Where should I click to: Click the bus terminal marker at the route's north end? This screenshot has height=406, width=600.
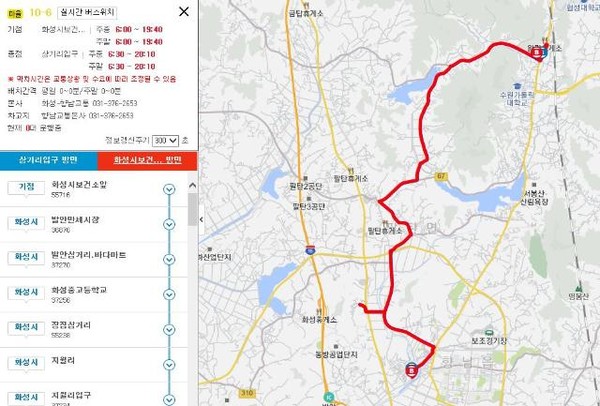coord(538,52)
